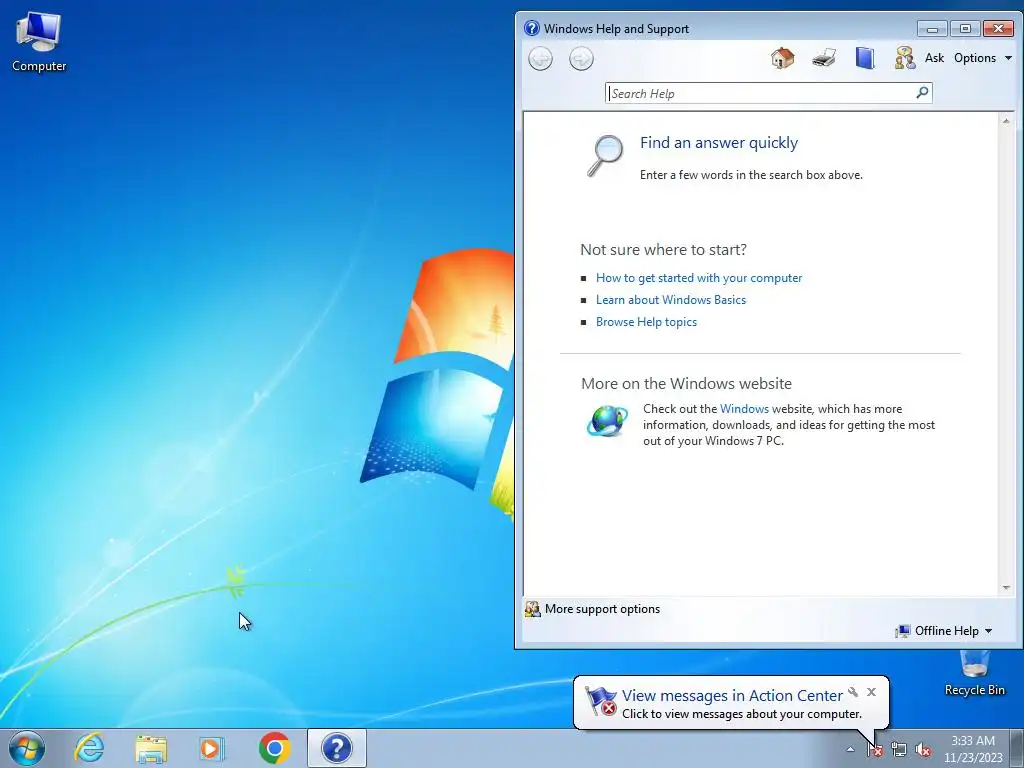
Task: Click the Ask toolbar label
Action: [x=935, y=58]
